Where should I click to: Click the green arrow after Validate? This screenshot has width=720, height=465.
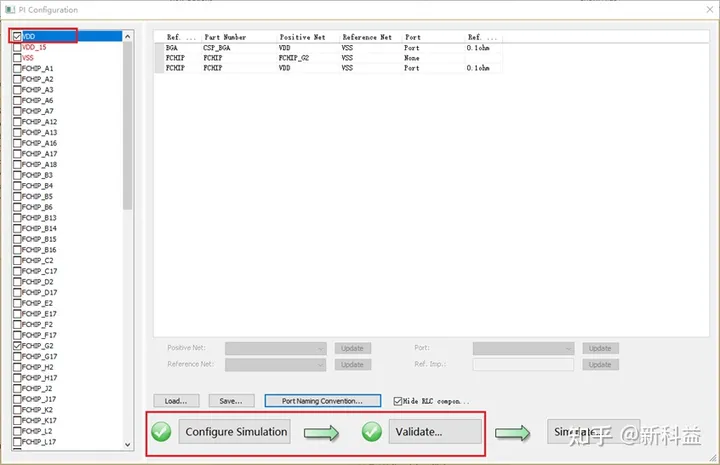512,432
